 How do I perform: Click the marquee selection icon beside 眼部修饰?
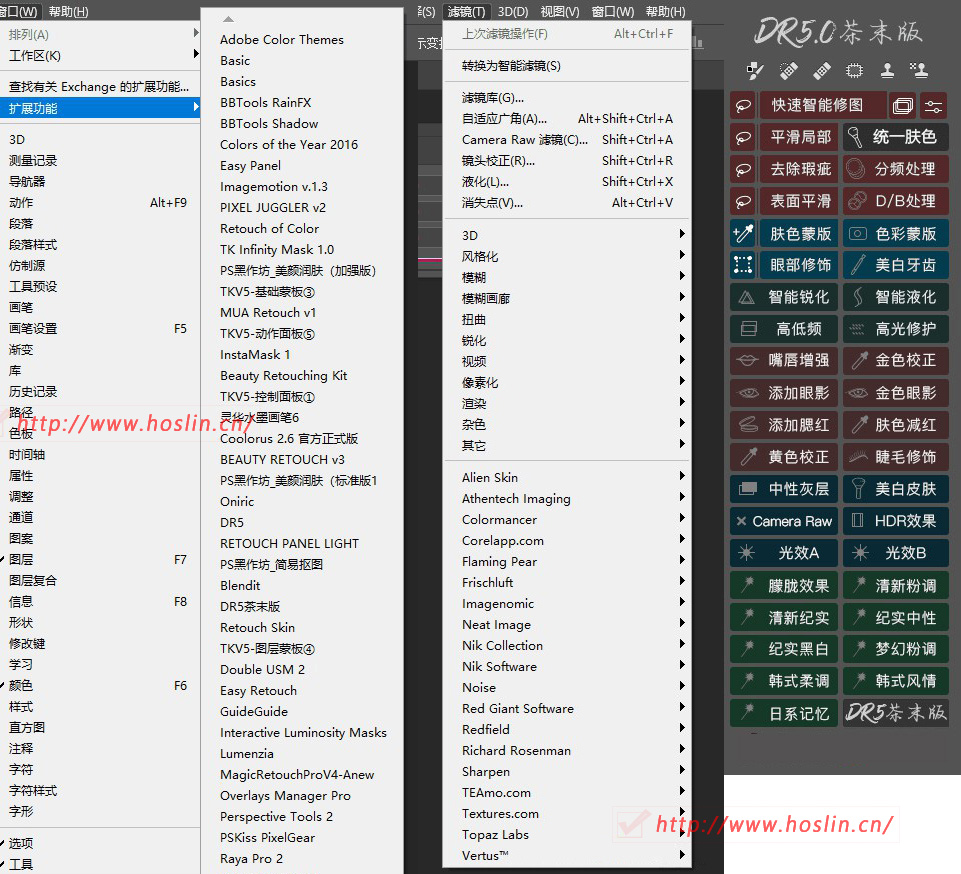coord(744,265)
